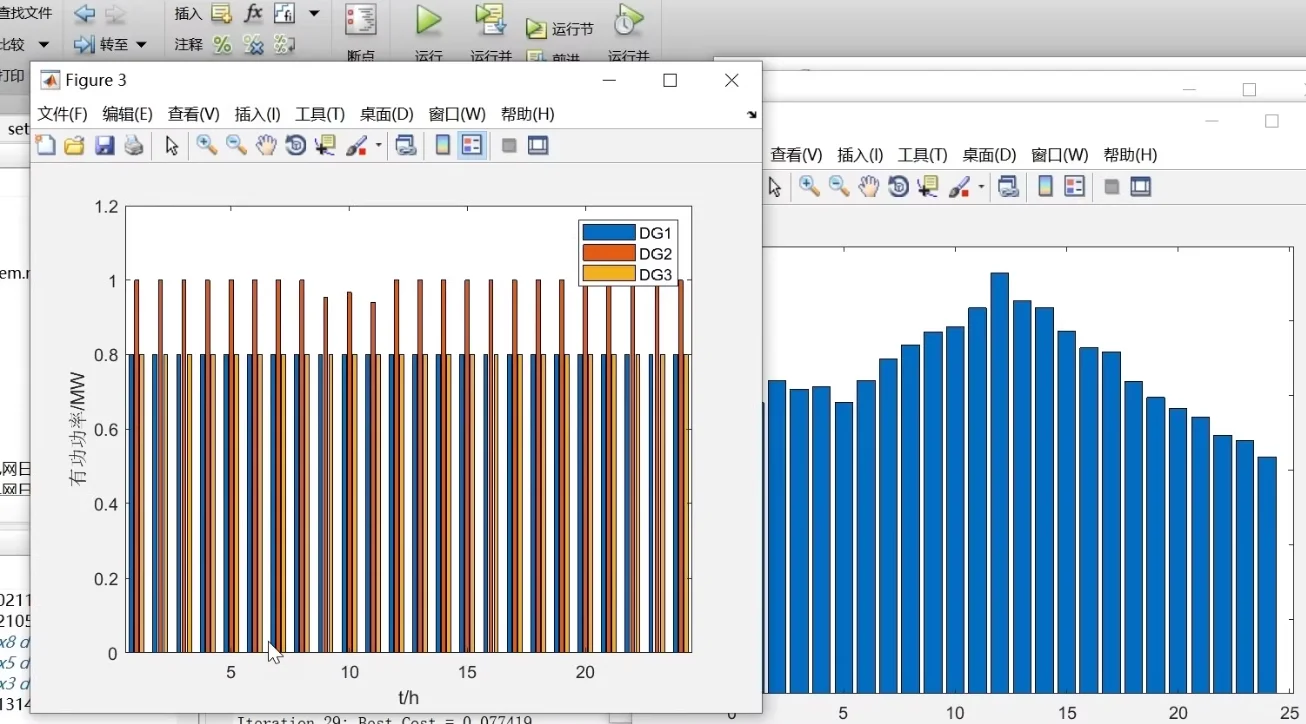Screen dimensions: 1306x724
Task: Enable Data Cursor tool in Figure 3
Action: click(x=325, y=146)
